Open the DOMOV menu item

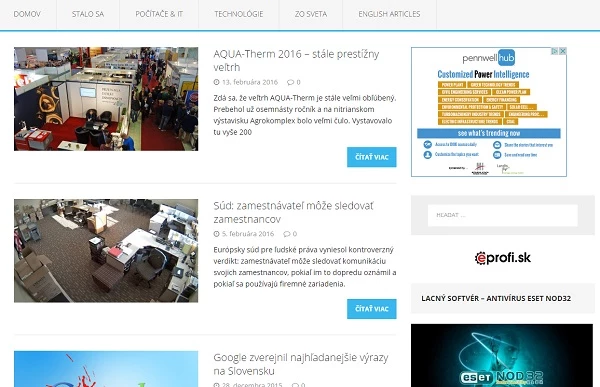pos(27,14)
